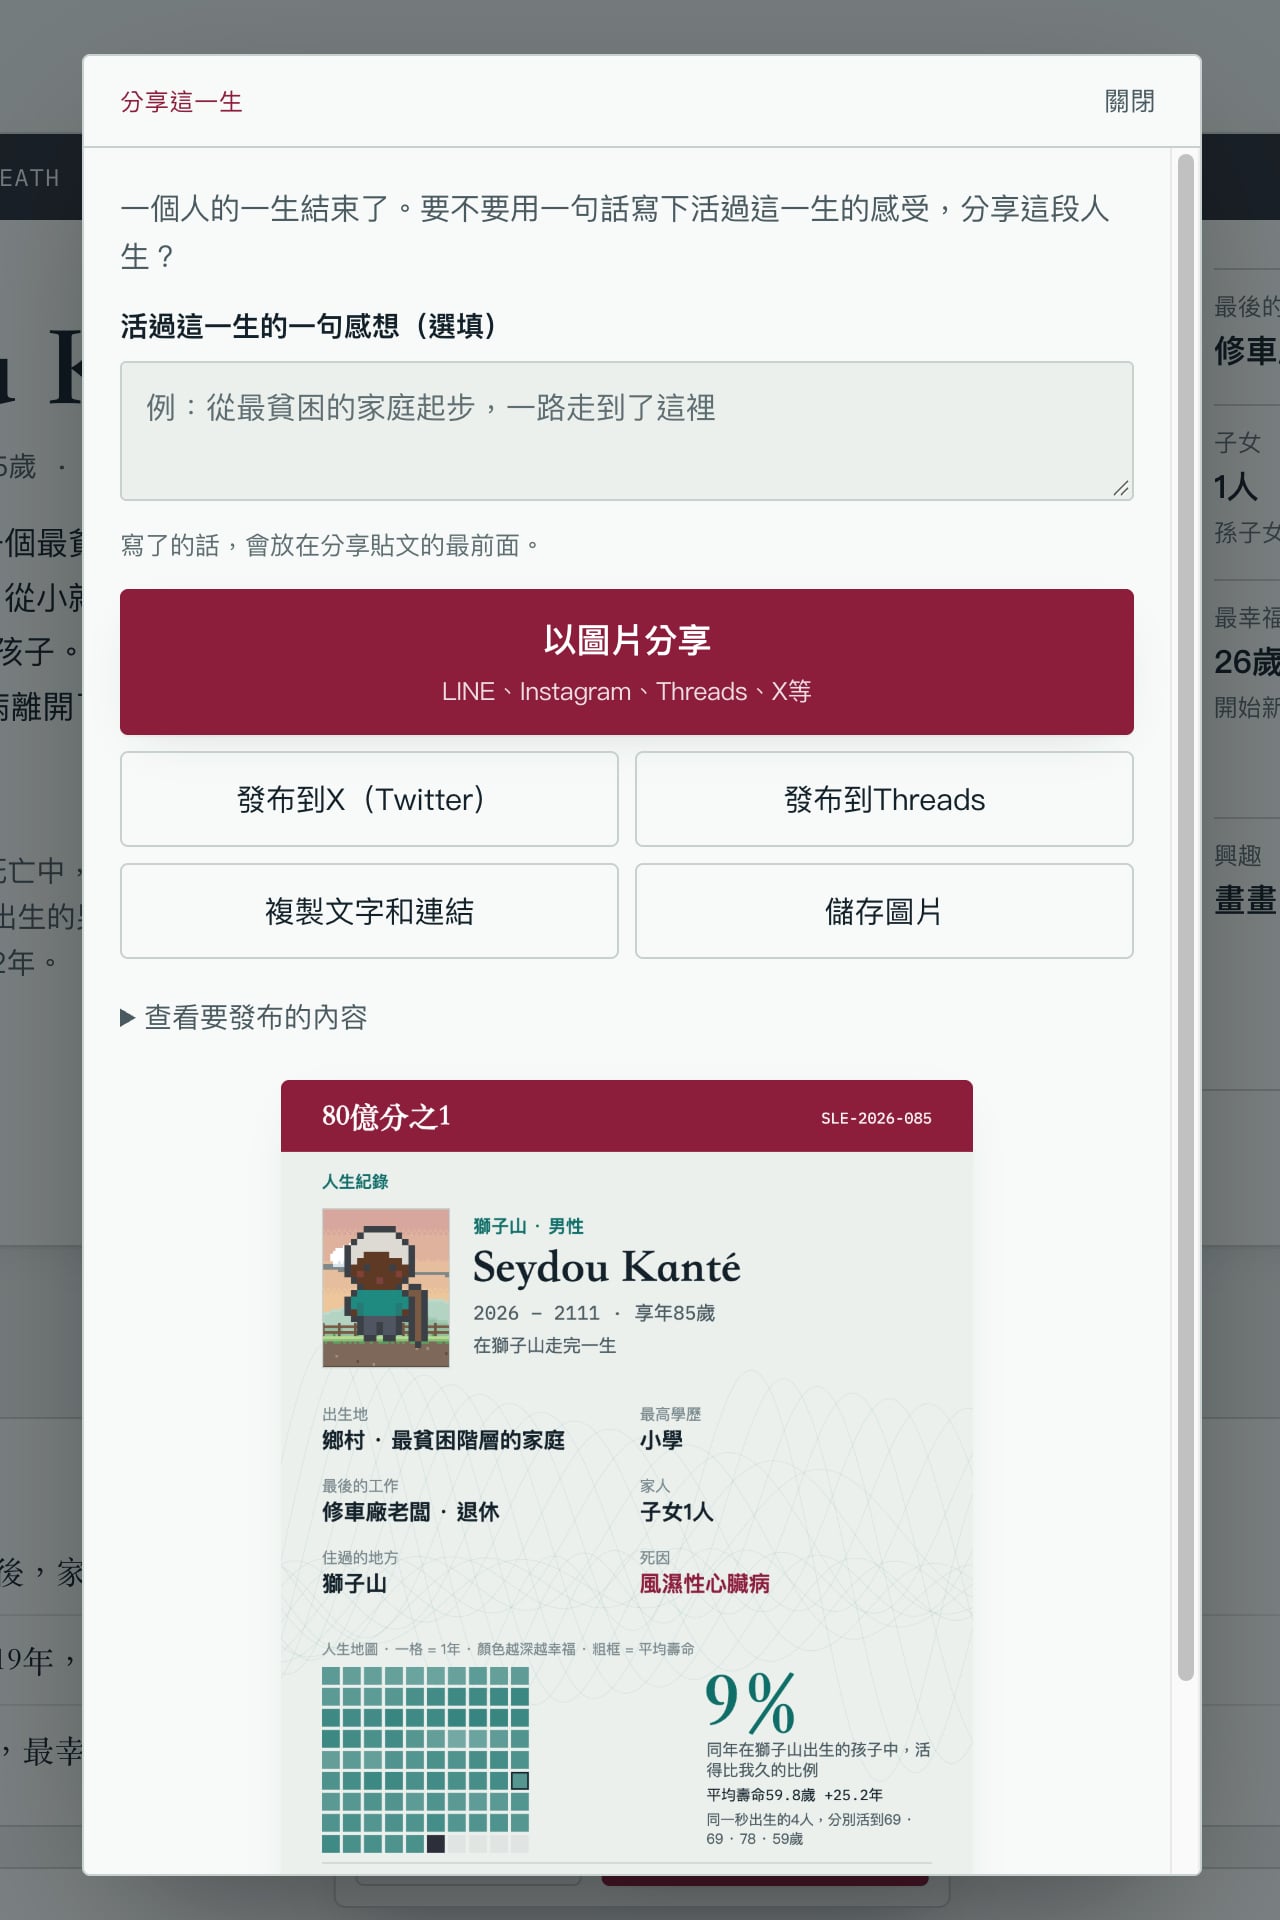Click the outlined average-lifespan cell in life map
The width and height of the screenshot is (1280, 1920).
tap(520, 1780)
